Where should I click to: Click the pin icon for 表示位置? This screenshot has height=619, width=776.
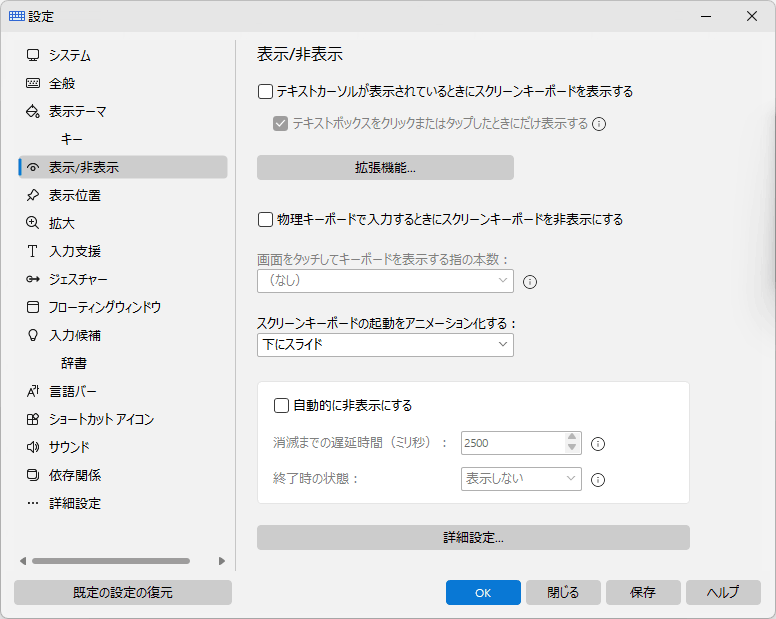point(33,195)
